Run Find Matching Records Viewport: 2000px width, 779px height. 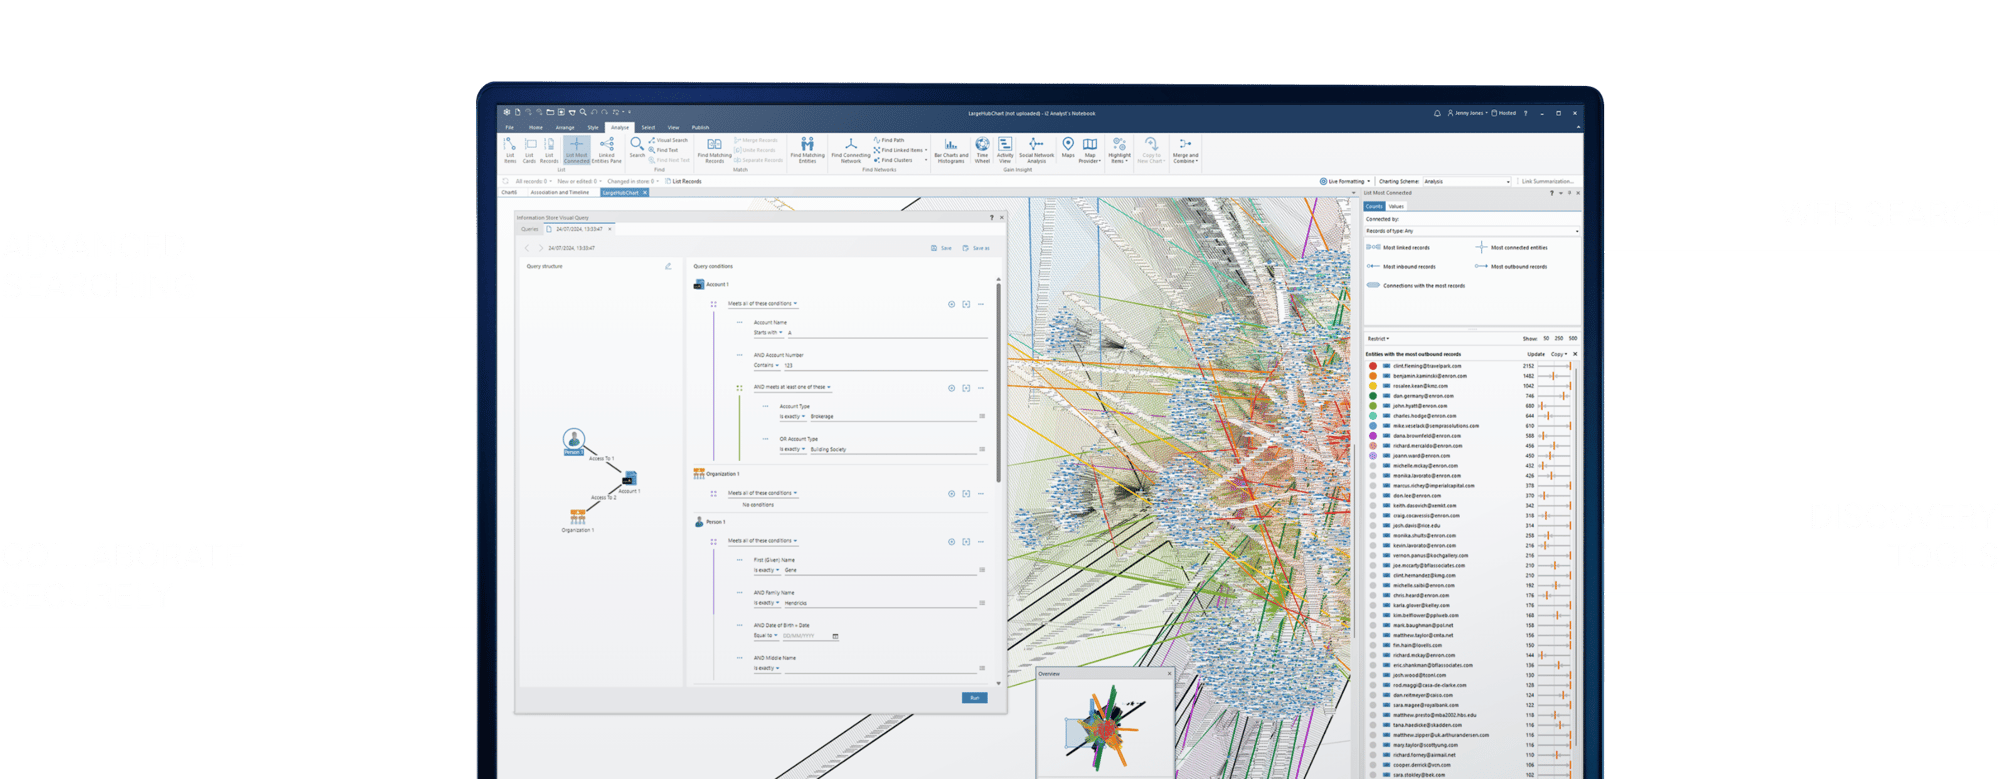[714, 150]
